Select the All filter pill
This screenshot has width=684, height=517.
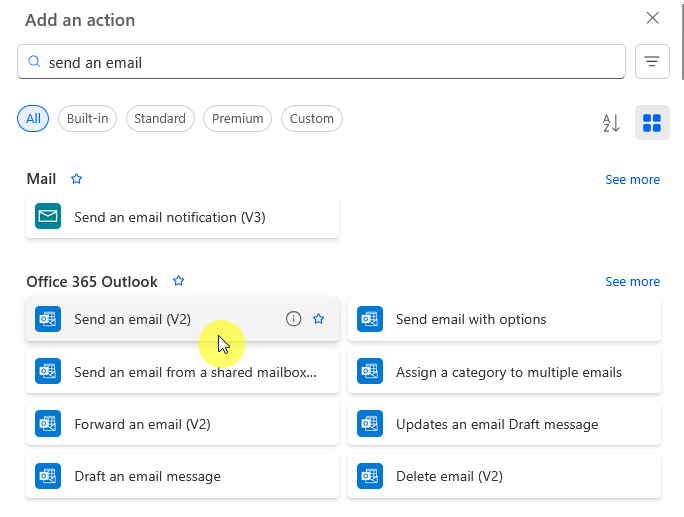(x=33, y=118)
